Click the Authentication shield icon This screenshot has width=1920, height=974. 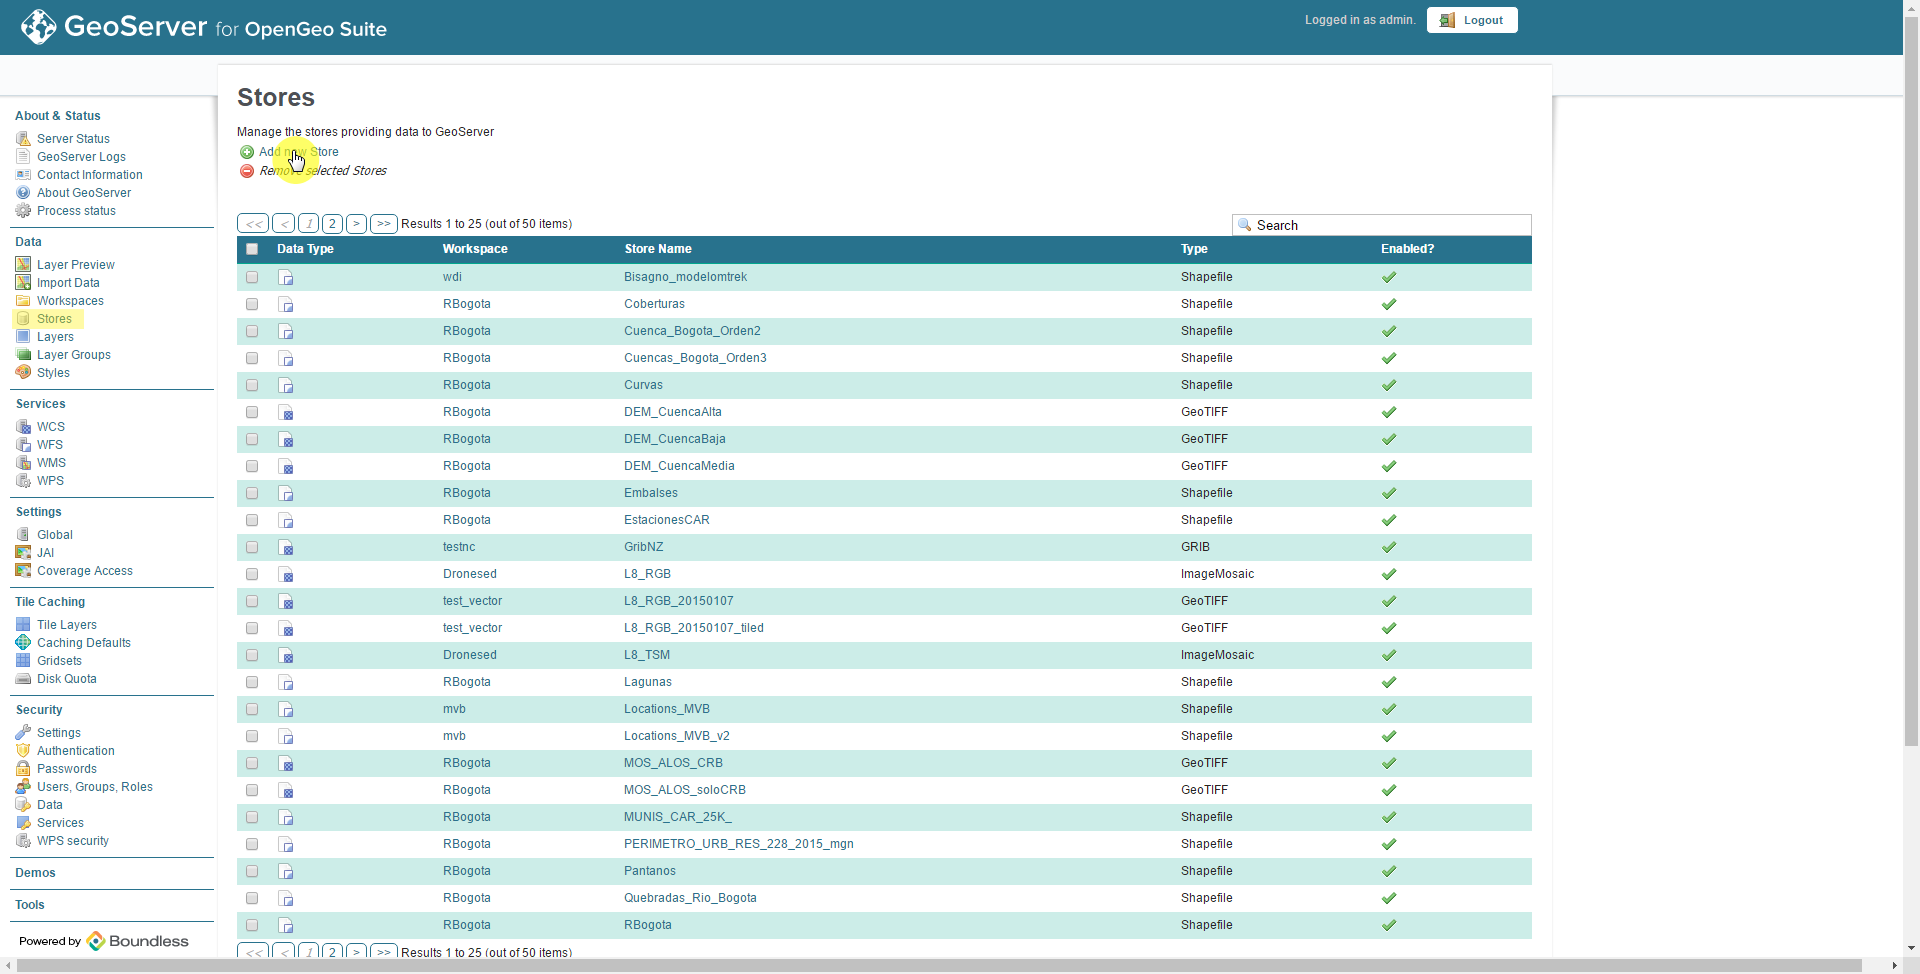23,751
